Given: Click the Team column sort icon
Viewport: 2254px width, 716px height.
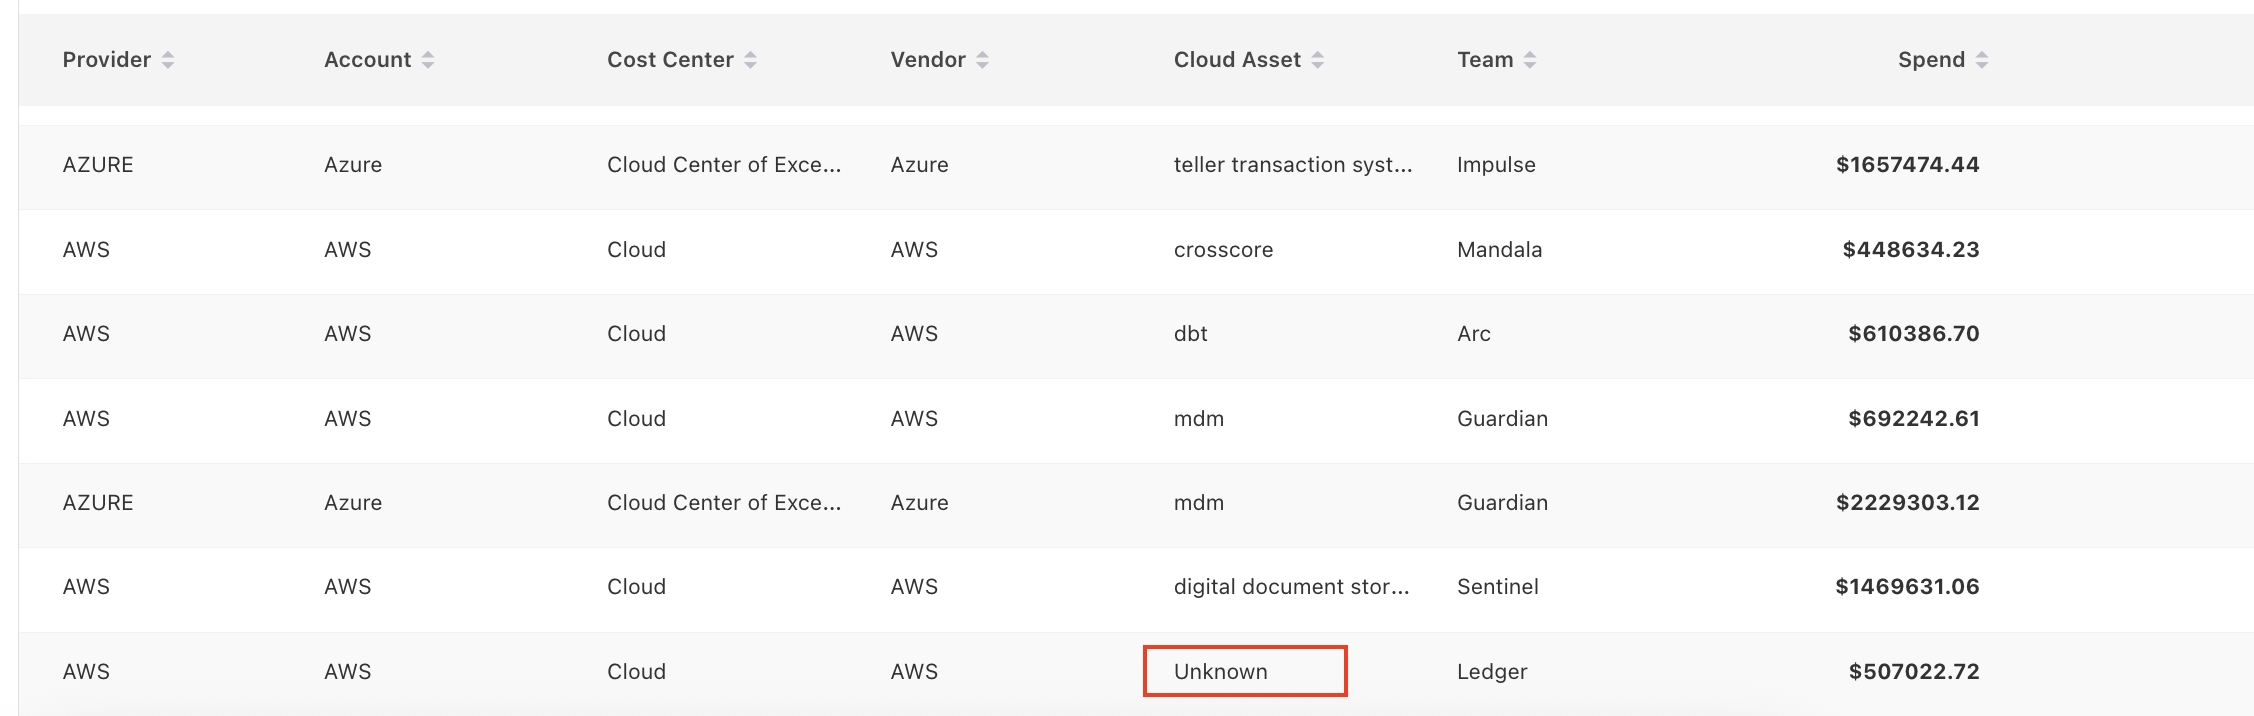Looking at the screenshot, I should 1529,60.
